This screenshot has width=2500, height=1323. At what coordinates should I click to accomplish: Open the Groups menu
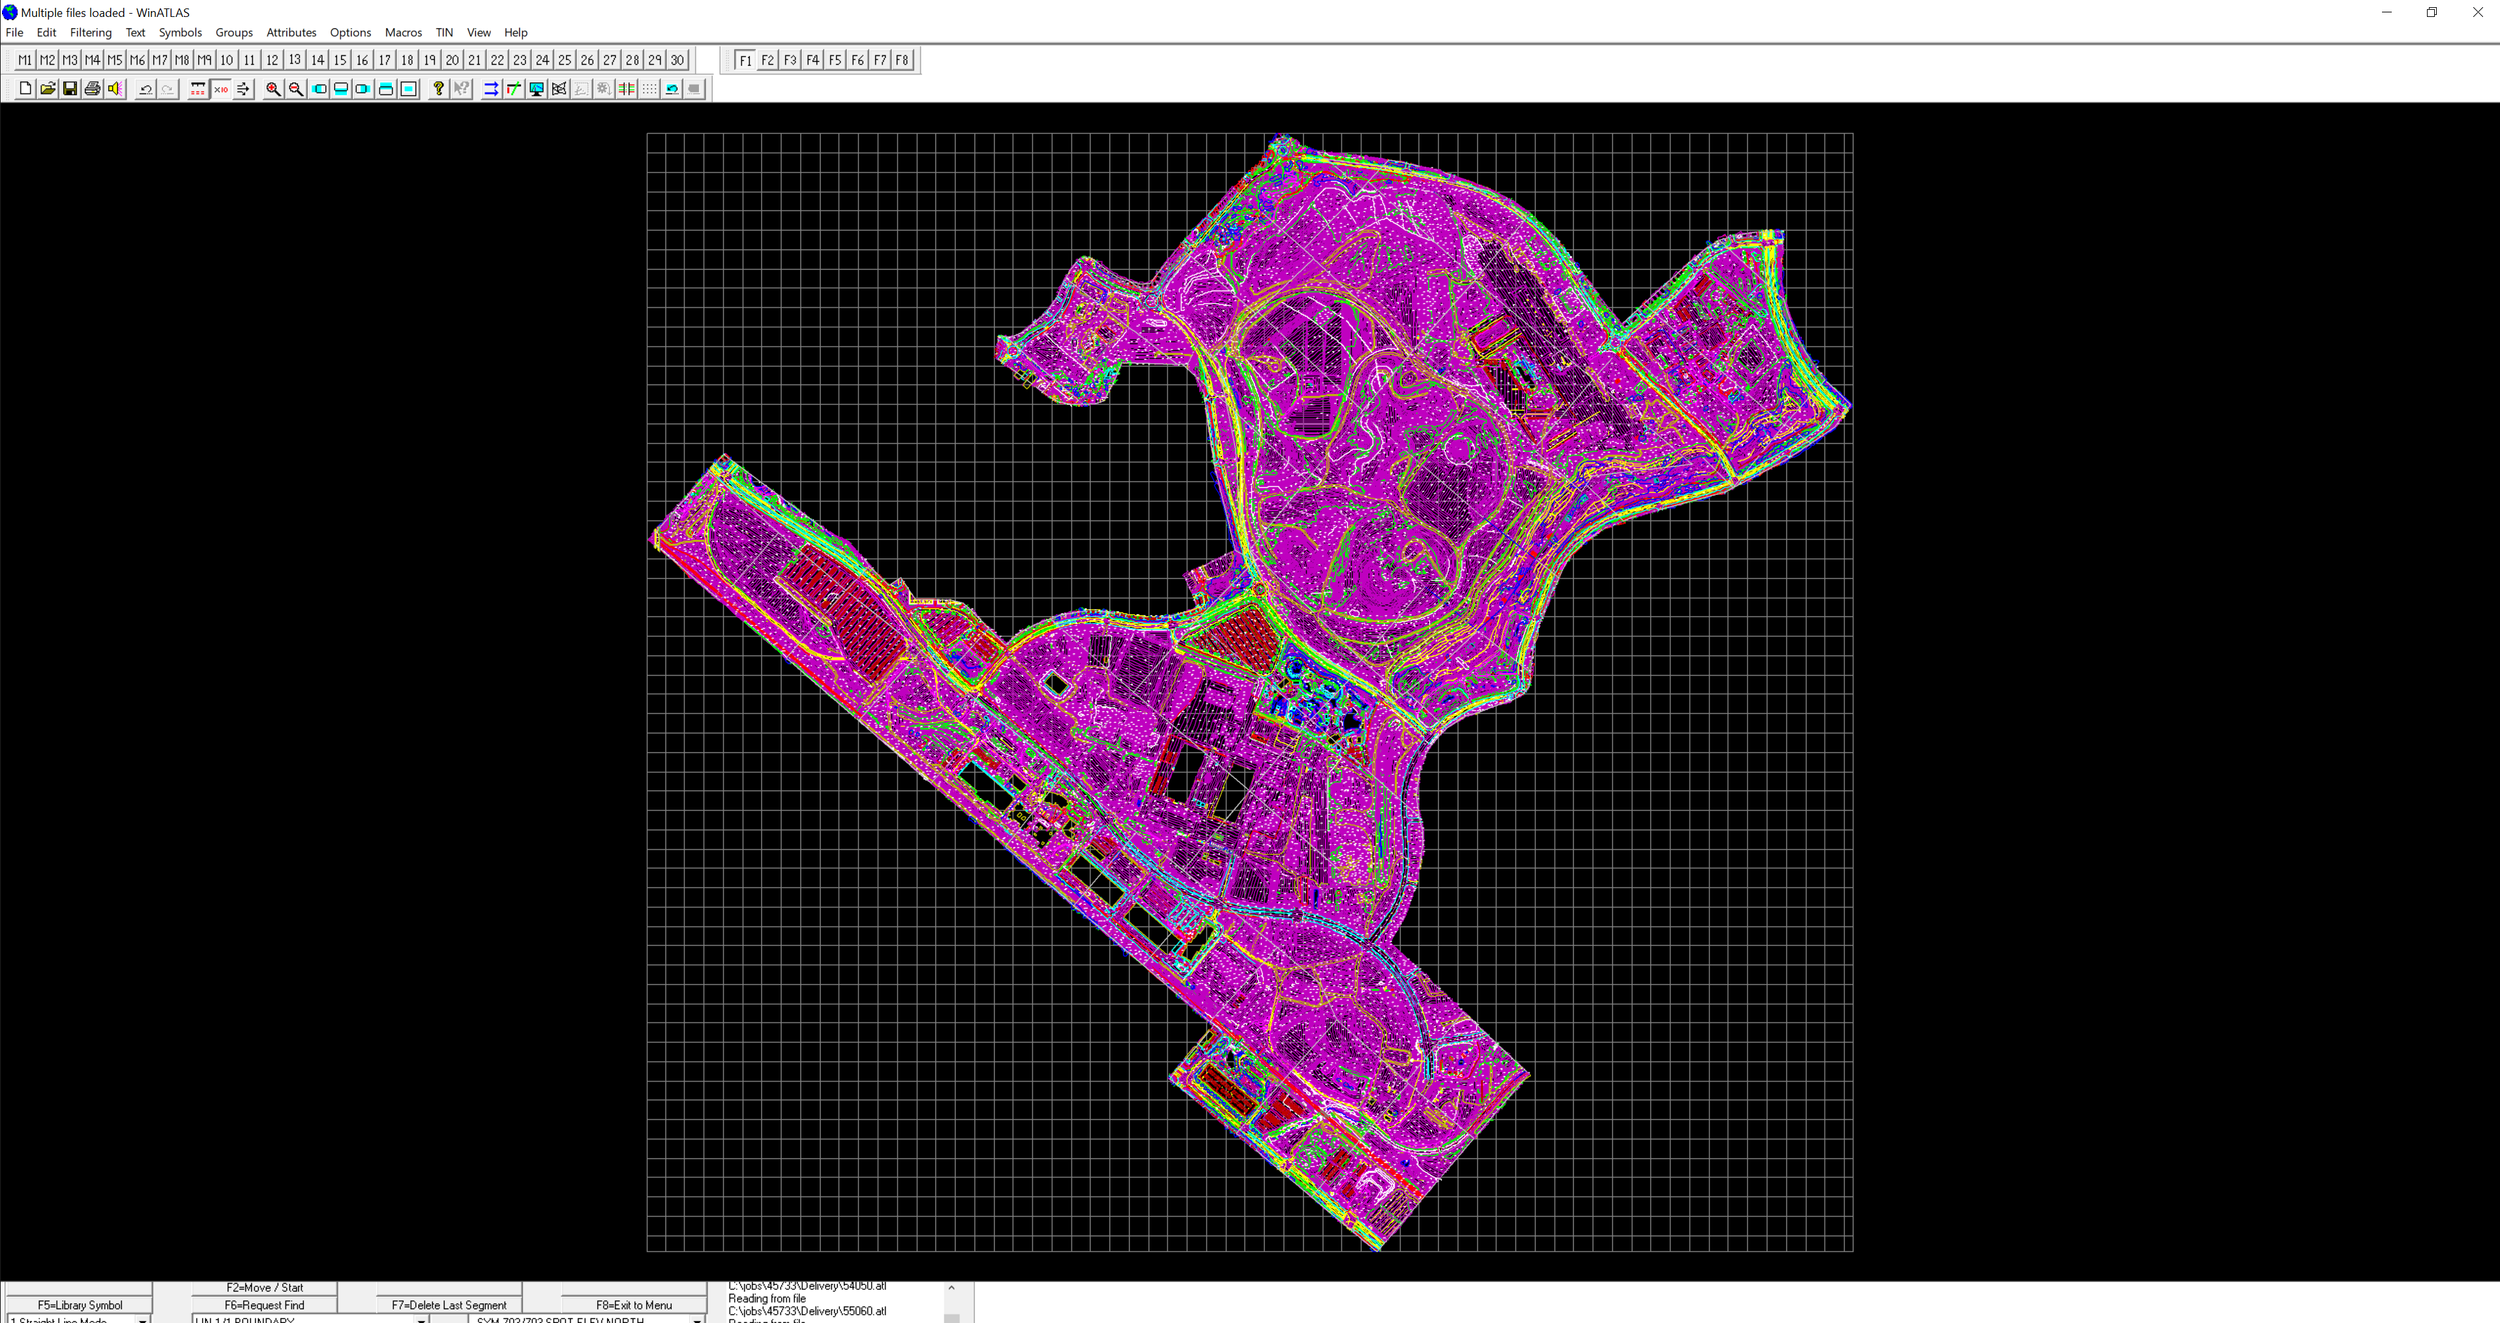tap(234, 33)
